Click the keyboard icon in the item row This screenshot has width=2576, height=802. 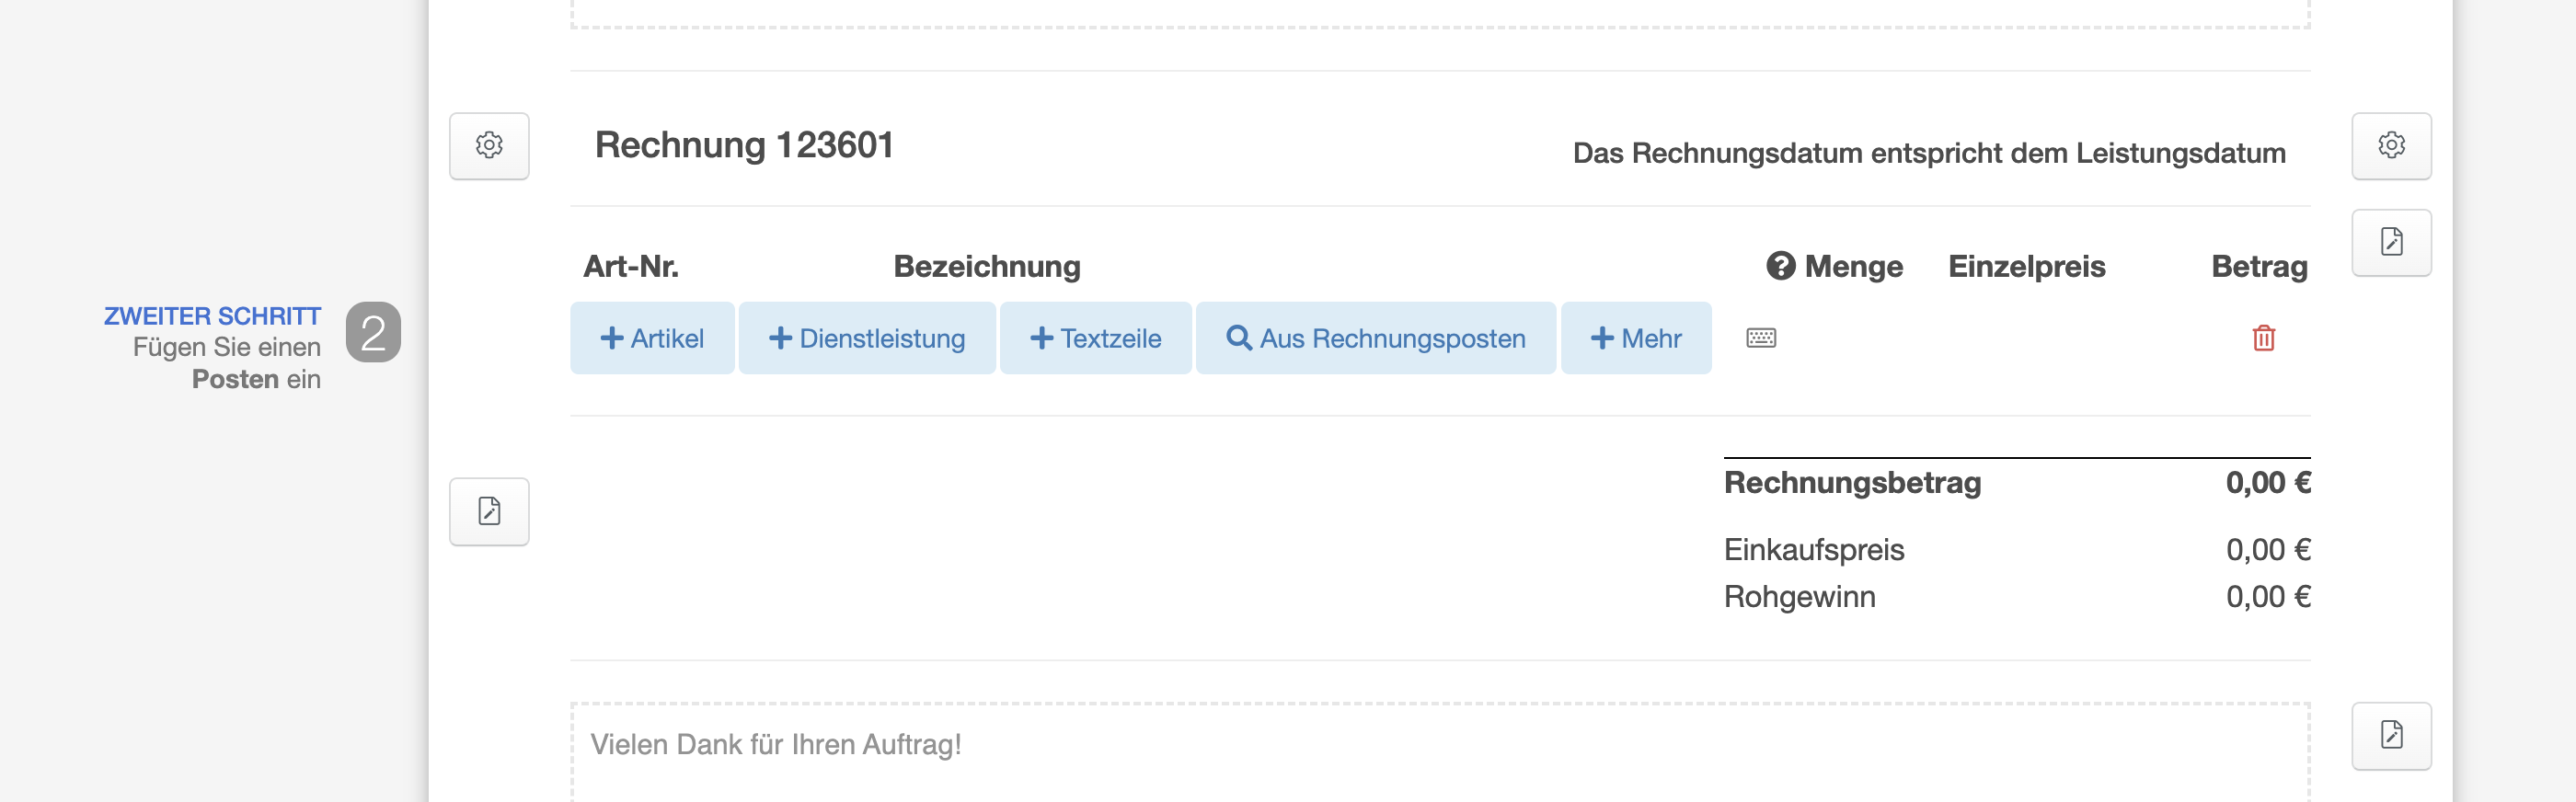[1761, 338]
